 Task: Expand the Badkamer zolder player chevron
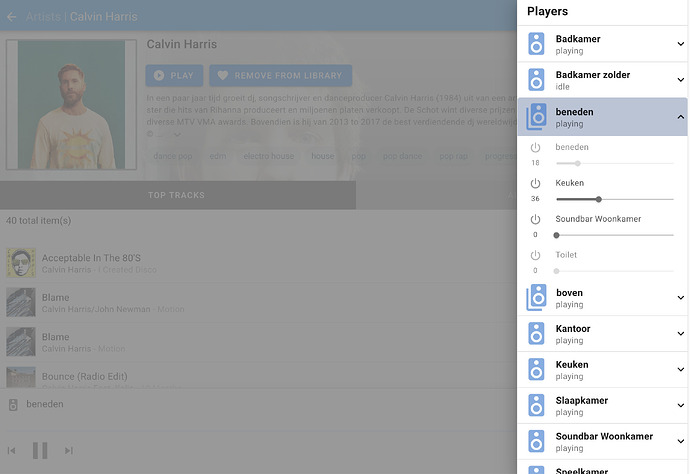point(680,80)
